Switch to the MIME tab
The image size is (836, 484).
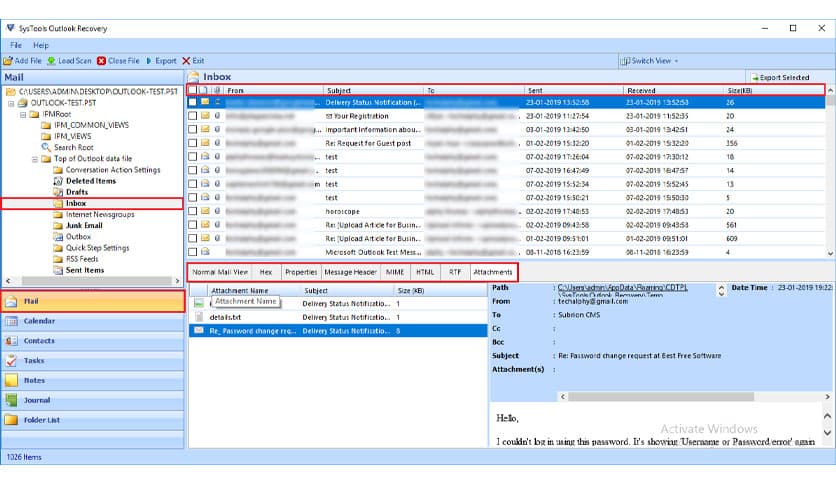coord(395,272)
